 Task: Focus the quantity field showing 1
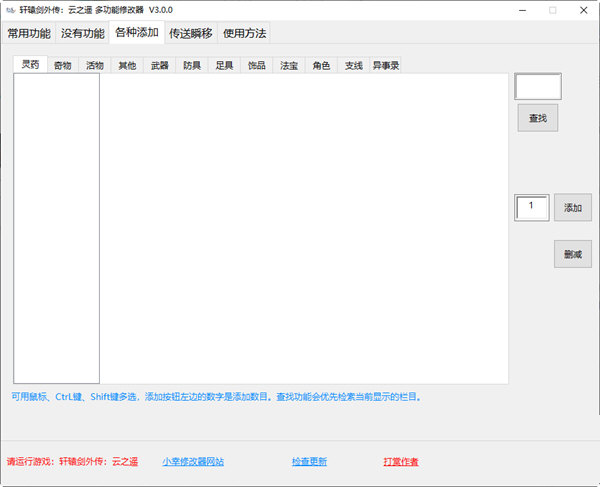[x=532, y=208]
